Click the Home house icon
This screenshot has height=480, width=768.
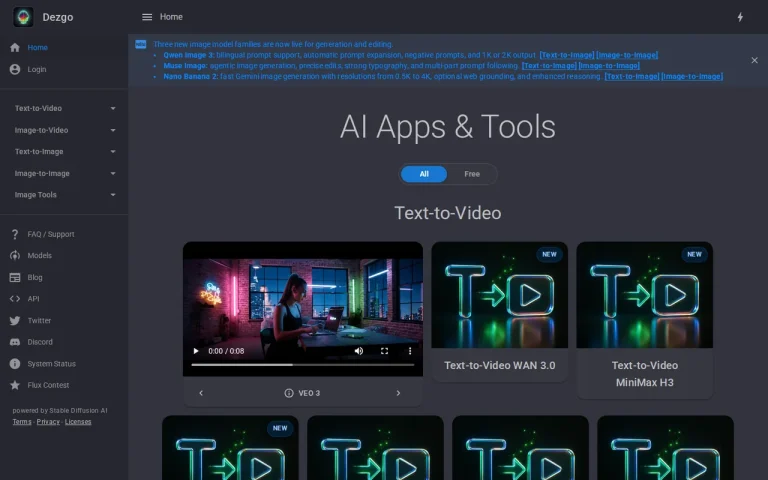pyautogui.click(x=15, y=48)
